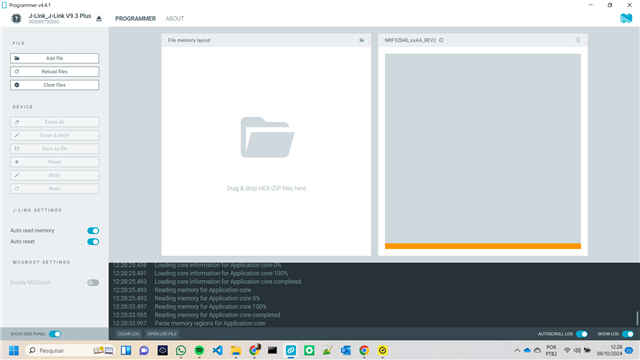Click the volume speaker tray icon

point(577,350)
